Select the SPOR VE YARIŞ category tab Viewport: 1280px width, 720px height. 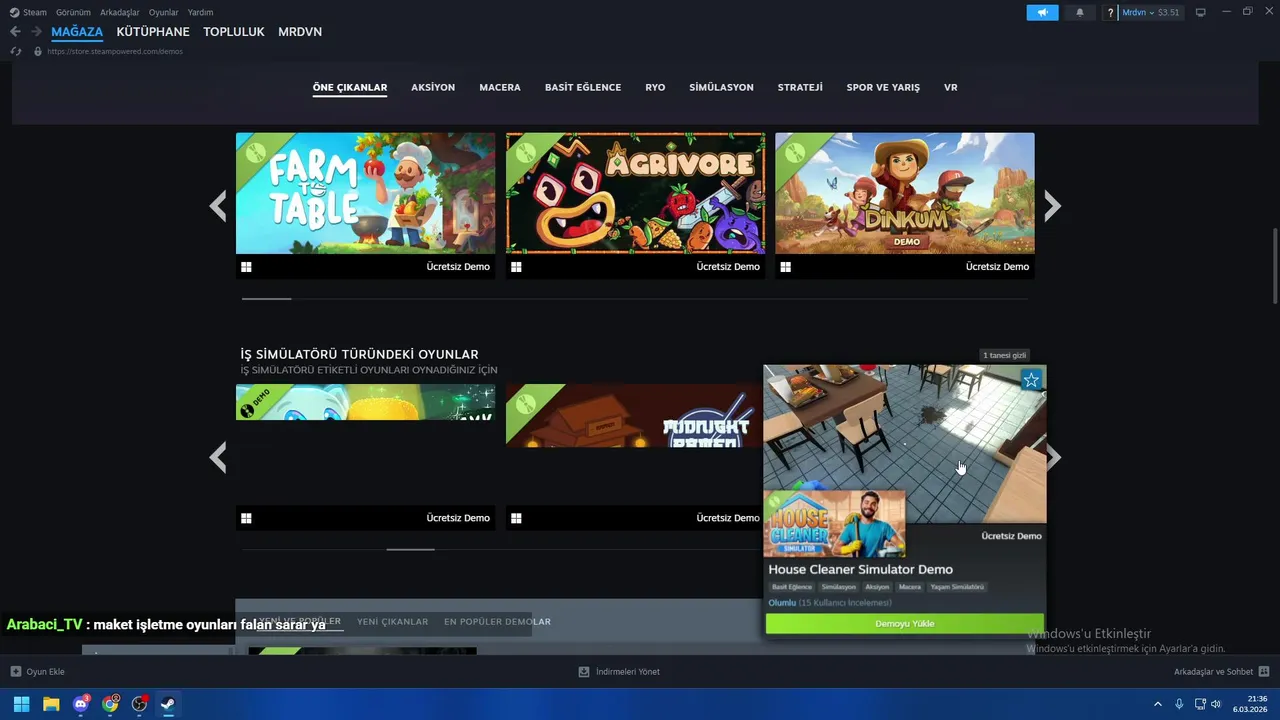pyautogui.click(x=883, y=88)
